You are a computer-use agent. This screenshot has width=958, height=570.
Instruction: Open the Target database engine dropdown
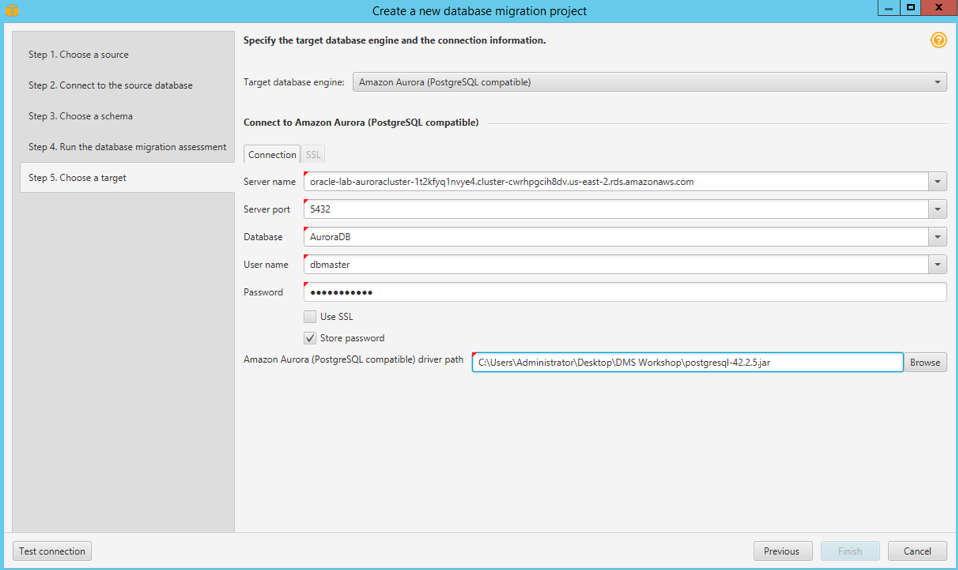pos(649,82)
